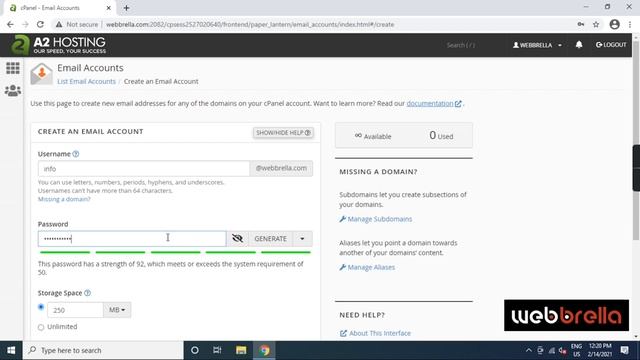Click the 0 Used counter
640x360 pixels.
pos(441,136)
